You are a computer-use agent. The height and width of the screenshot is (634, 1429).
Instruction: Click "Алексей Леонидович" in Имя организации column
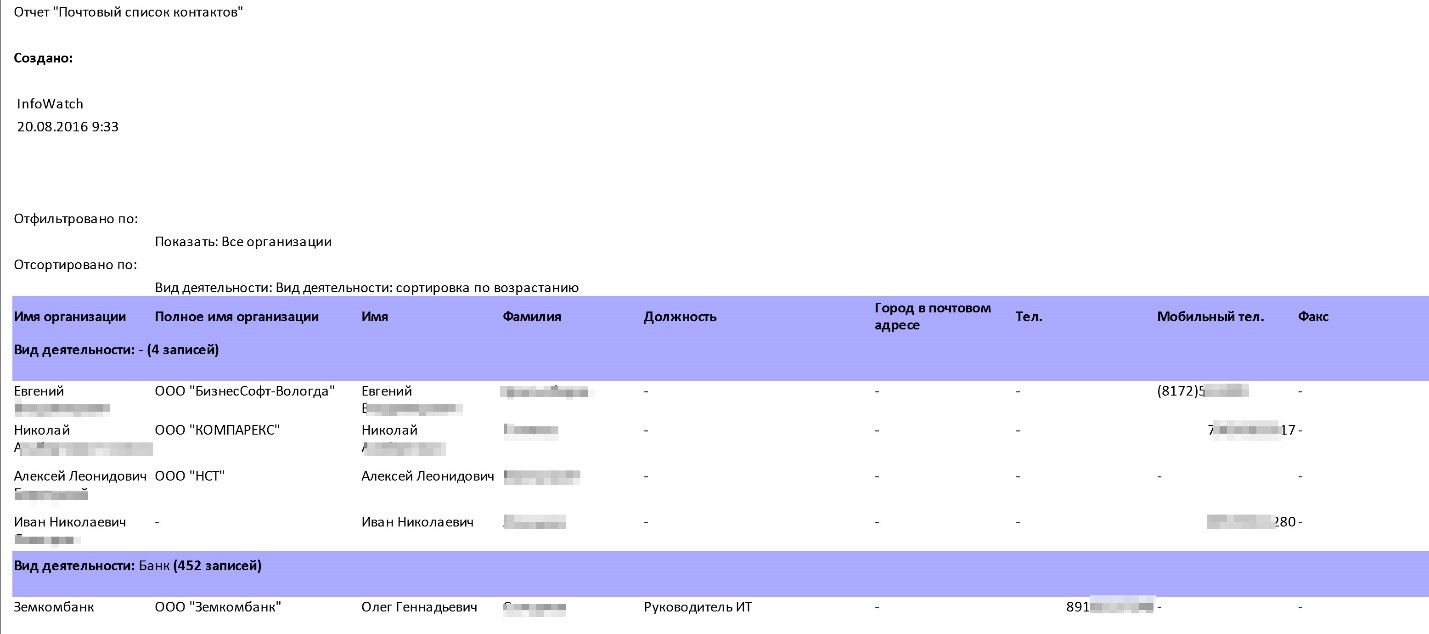(81, 476)
